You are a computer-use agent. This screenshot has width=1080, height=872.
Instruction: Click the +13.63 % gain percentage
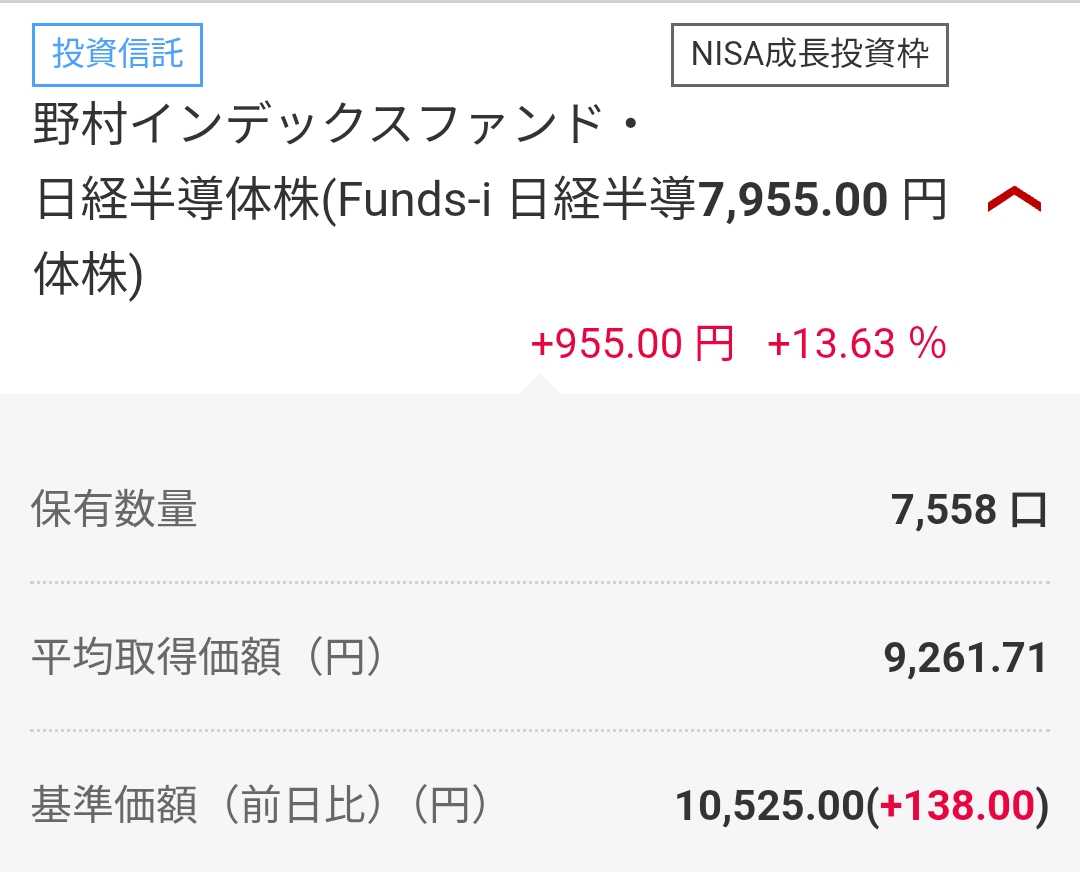pyautogui.click(x=856, y=344)
